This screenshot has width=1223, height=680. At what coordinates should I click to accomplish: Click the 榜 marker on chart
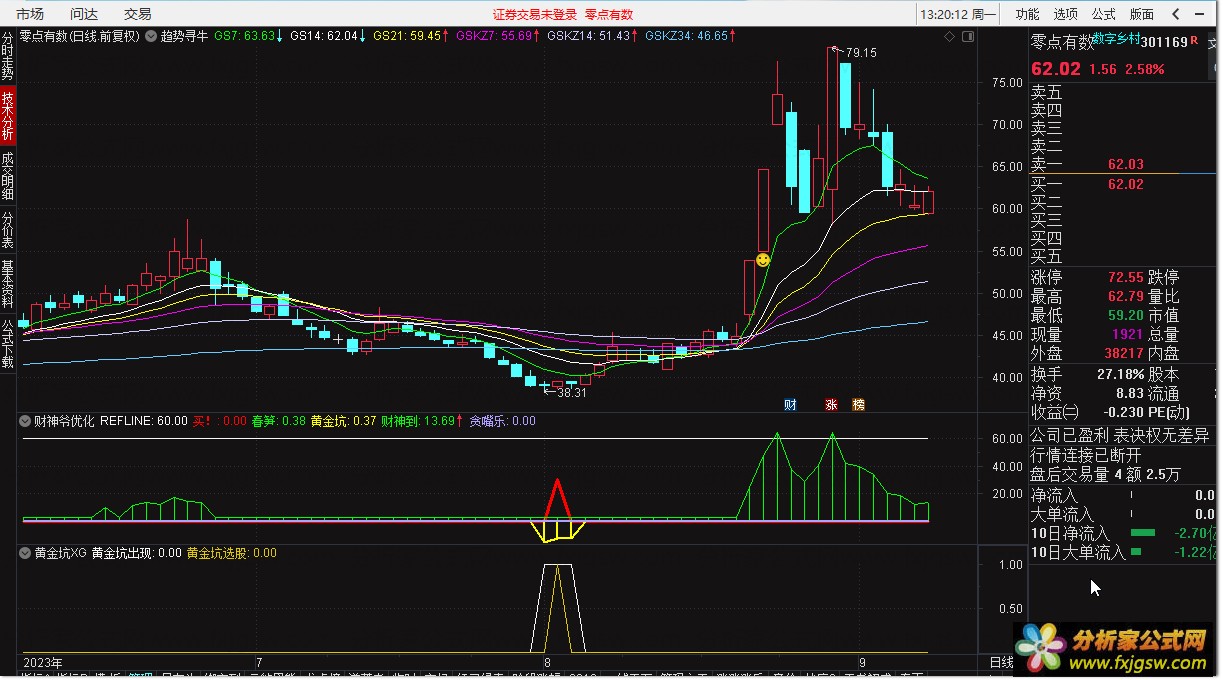coord(858,405)
